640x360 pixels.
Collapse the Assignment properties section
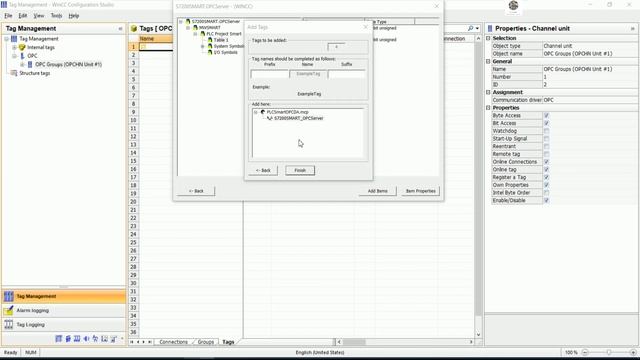(488, 92)
